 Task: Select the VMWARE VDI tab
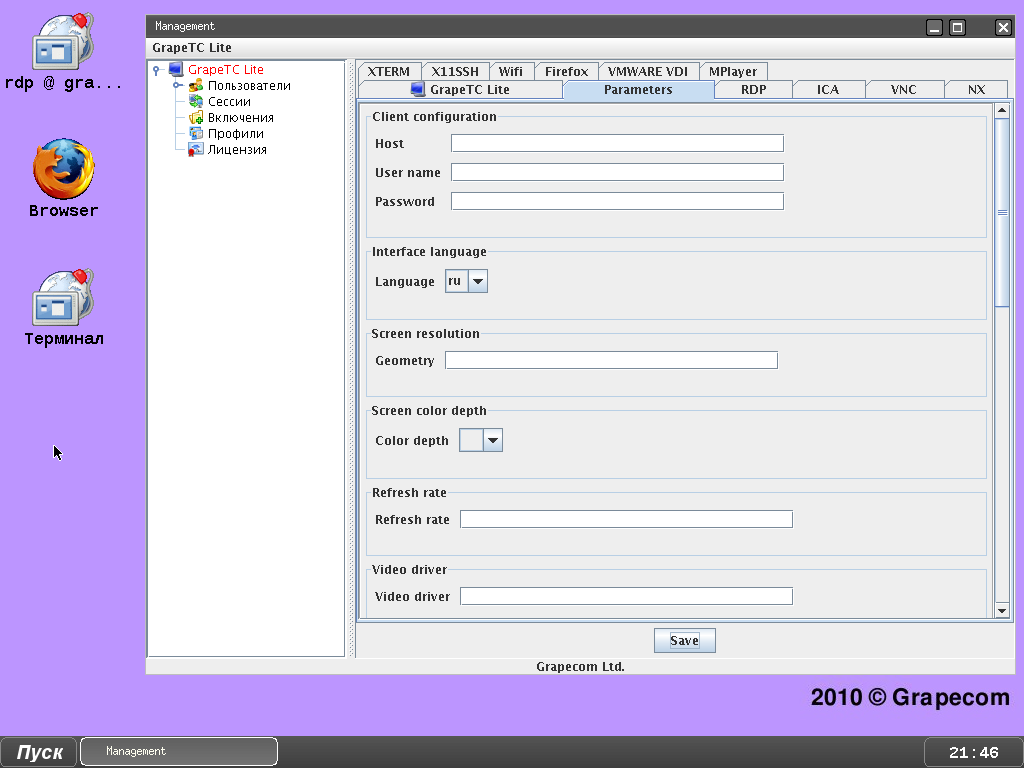[648, 71]
